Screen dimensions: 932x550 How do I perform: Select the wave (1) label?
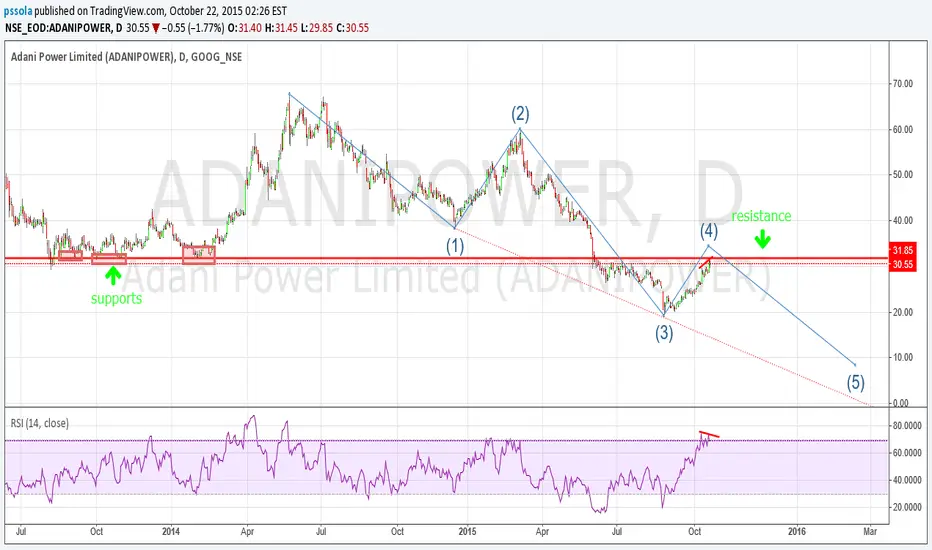pos(455,245)
